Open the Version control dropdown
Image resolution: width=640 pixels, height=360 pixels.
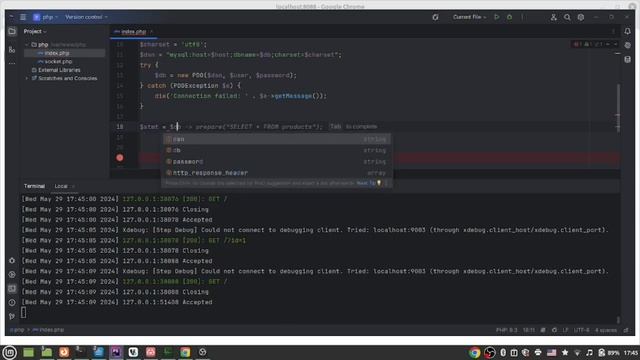point(86,17)
